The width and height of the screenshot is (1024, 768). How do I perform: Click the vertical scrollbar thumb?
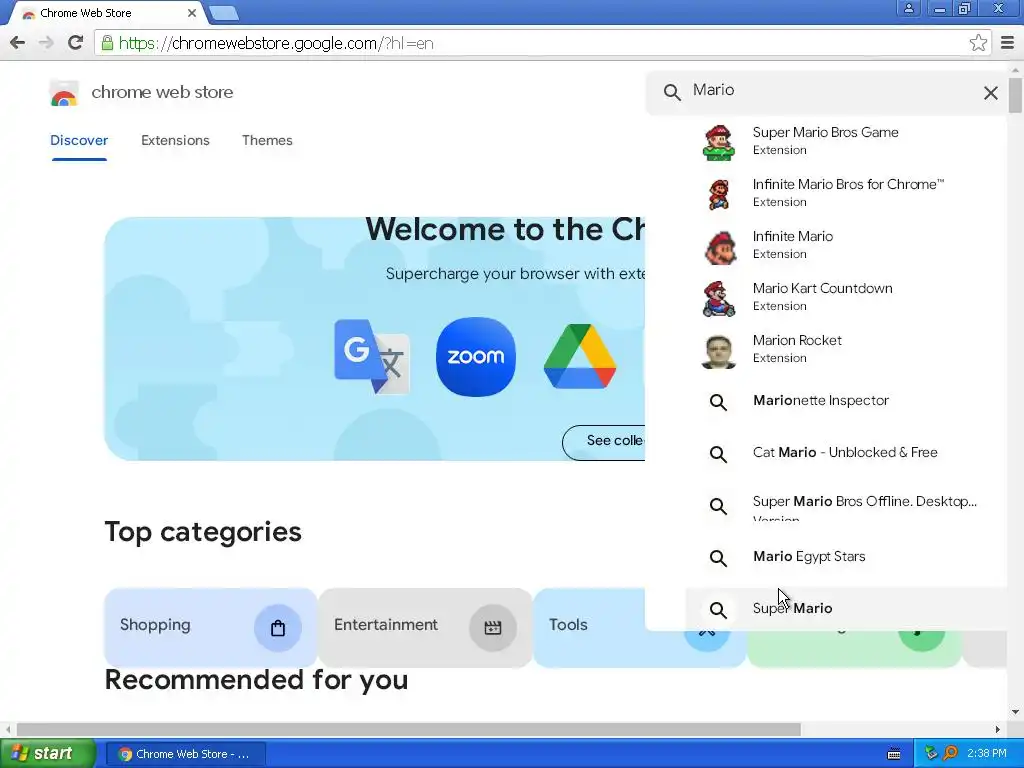coord(1016,94)
